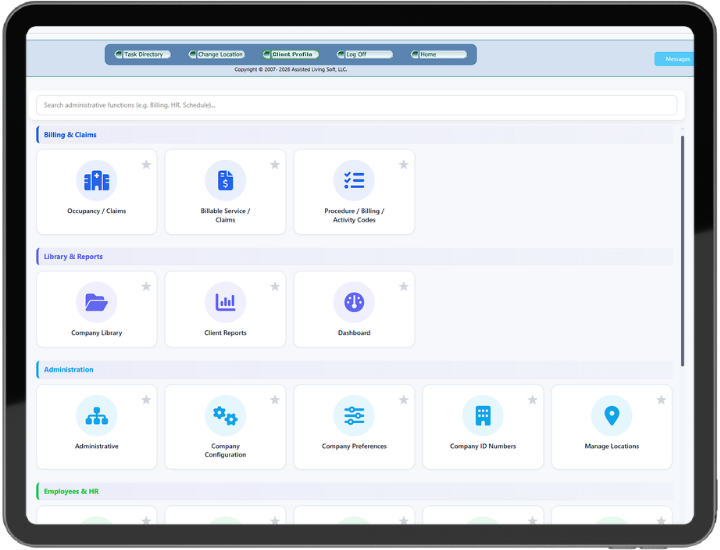Open the Company Configuration gears icon
Screen dimensions: 720x550
tap(225, 415)
